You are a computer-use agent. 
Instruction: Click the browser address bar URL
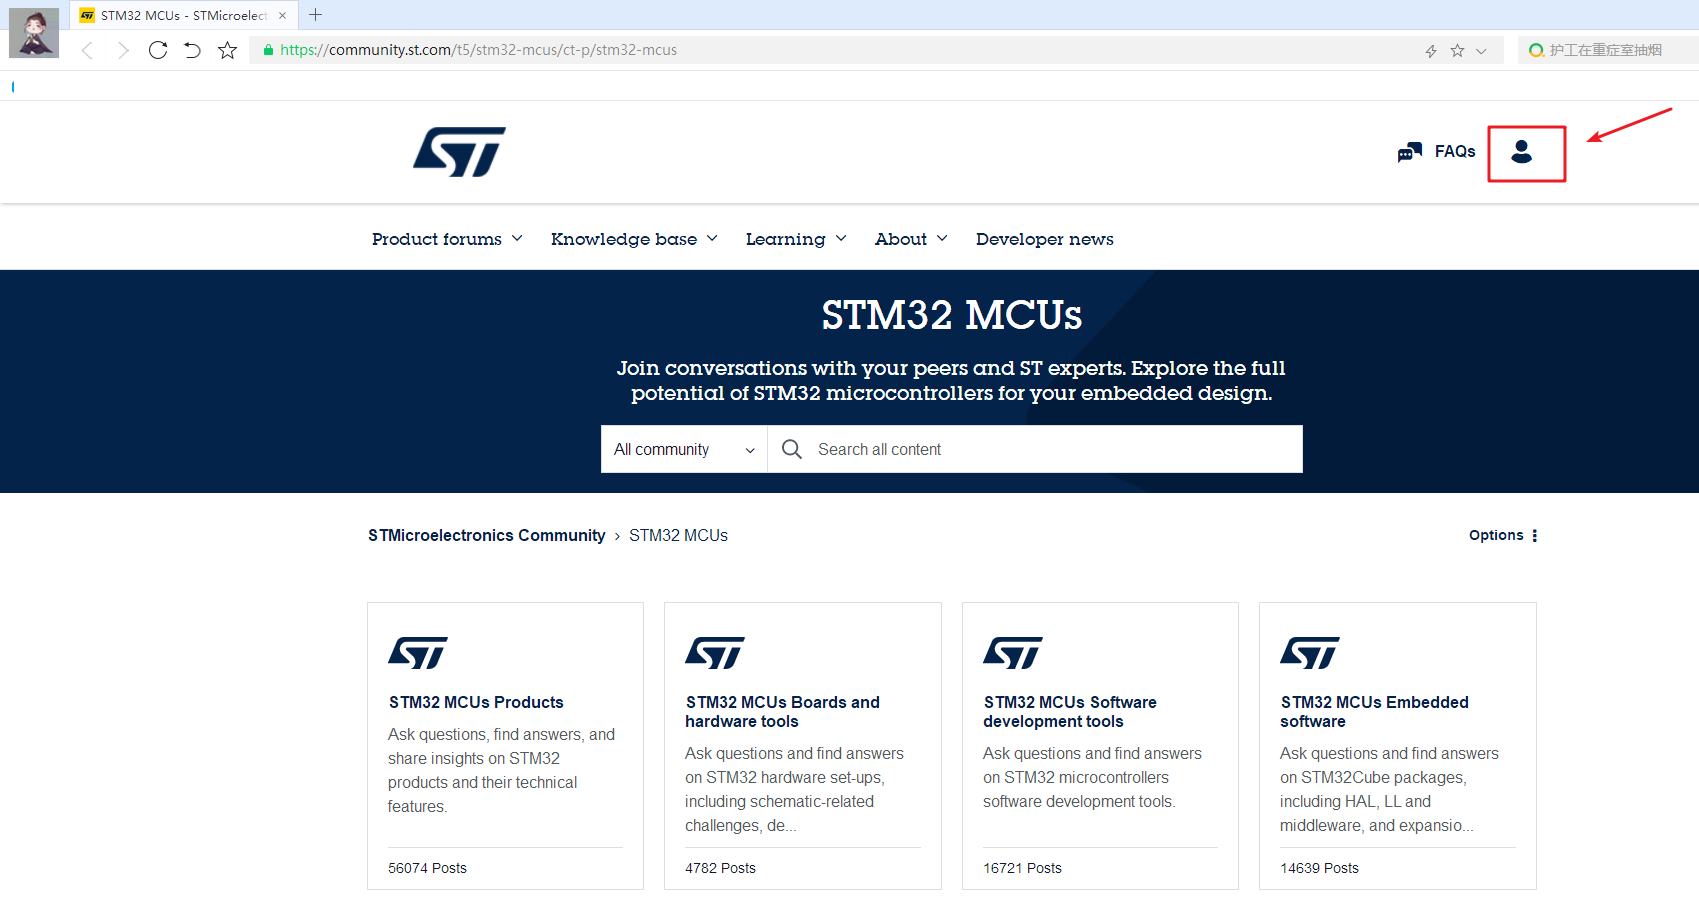pos(478,50)
